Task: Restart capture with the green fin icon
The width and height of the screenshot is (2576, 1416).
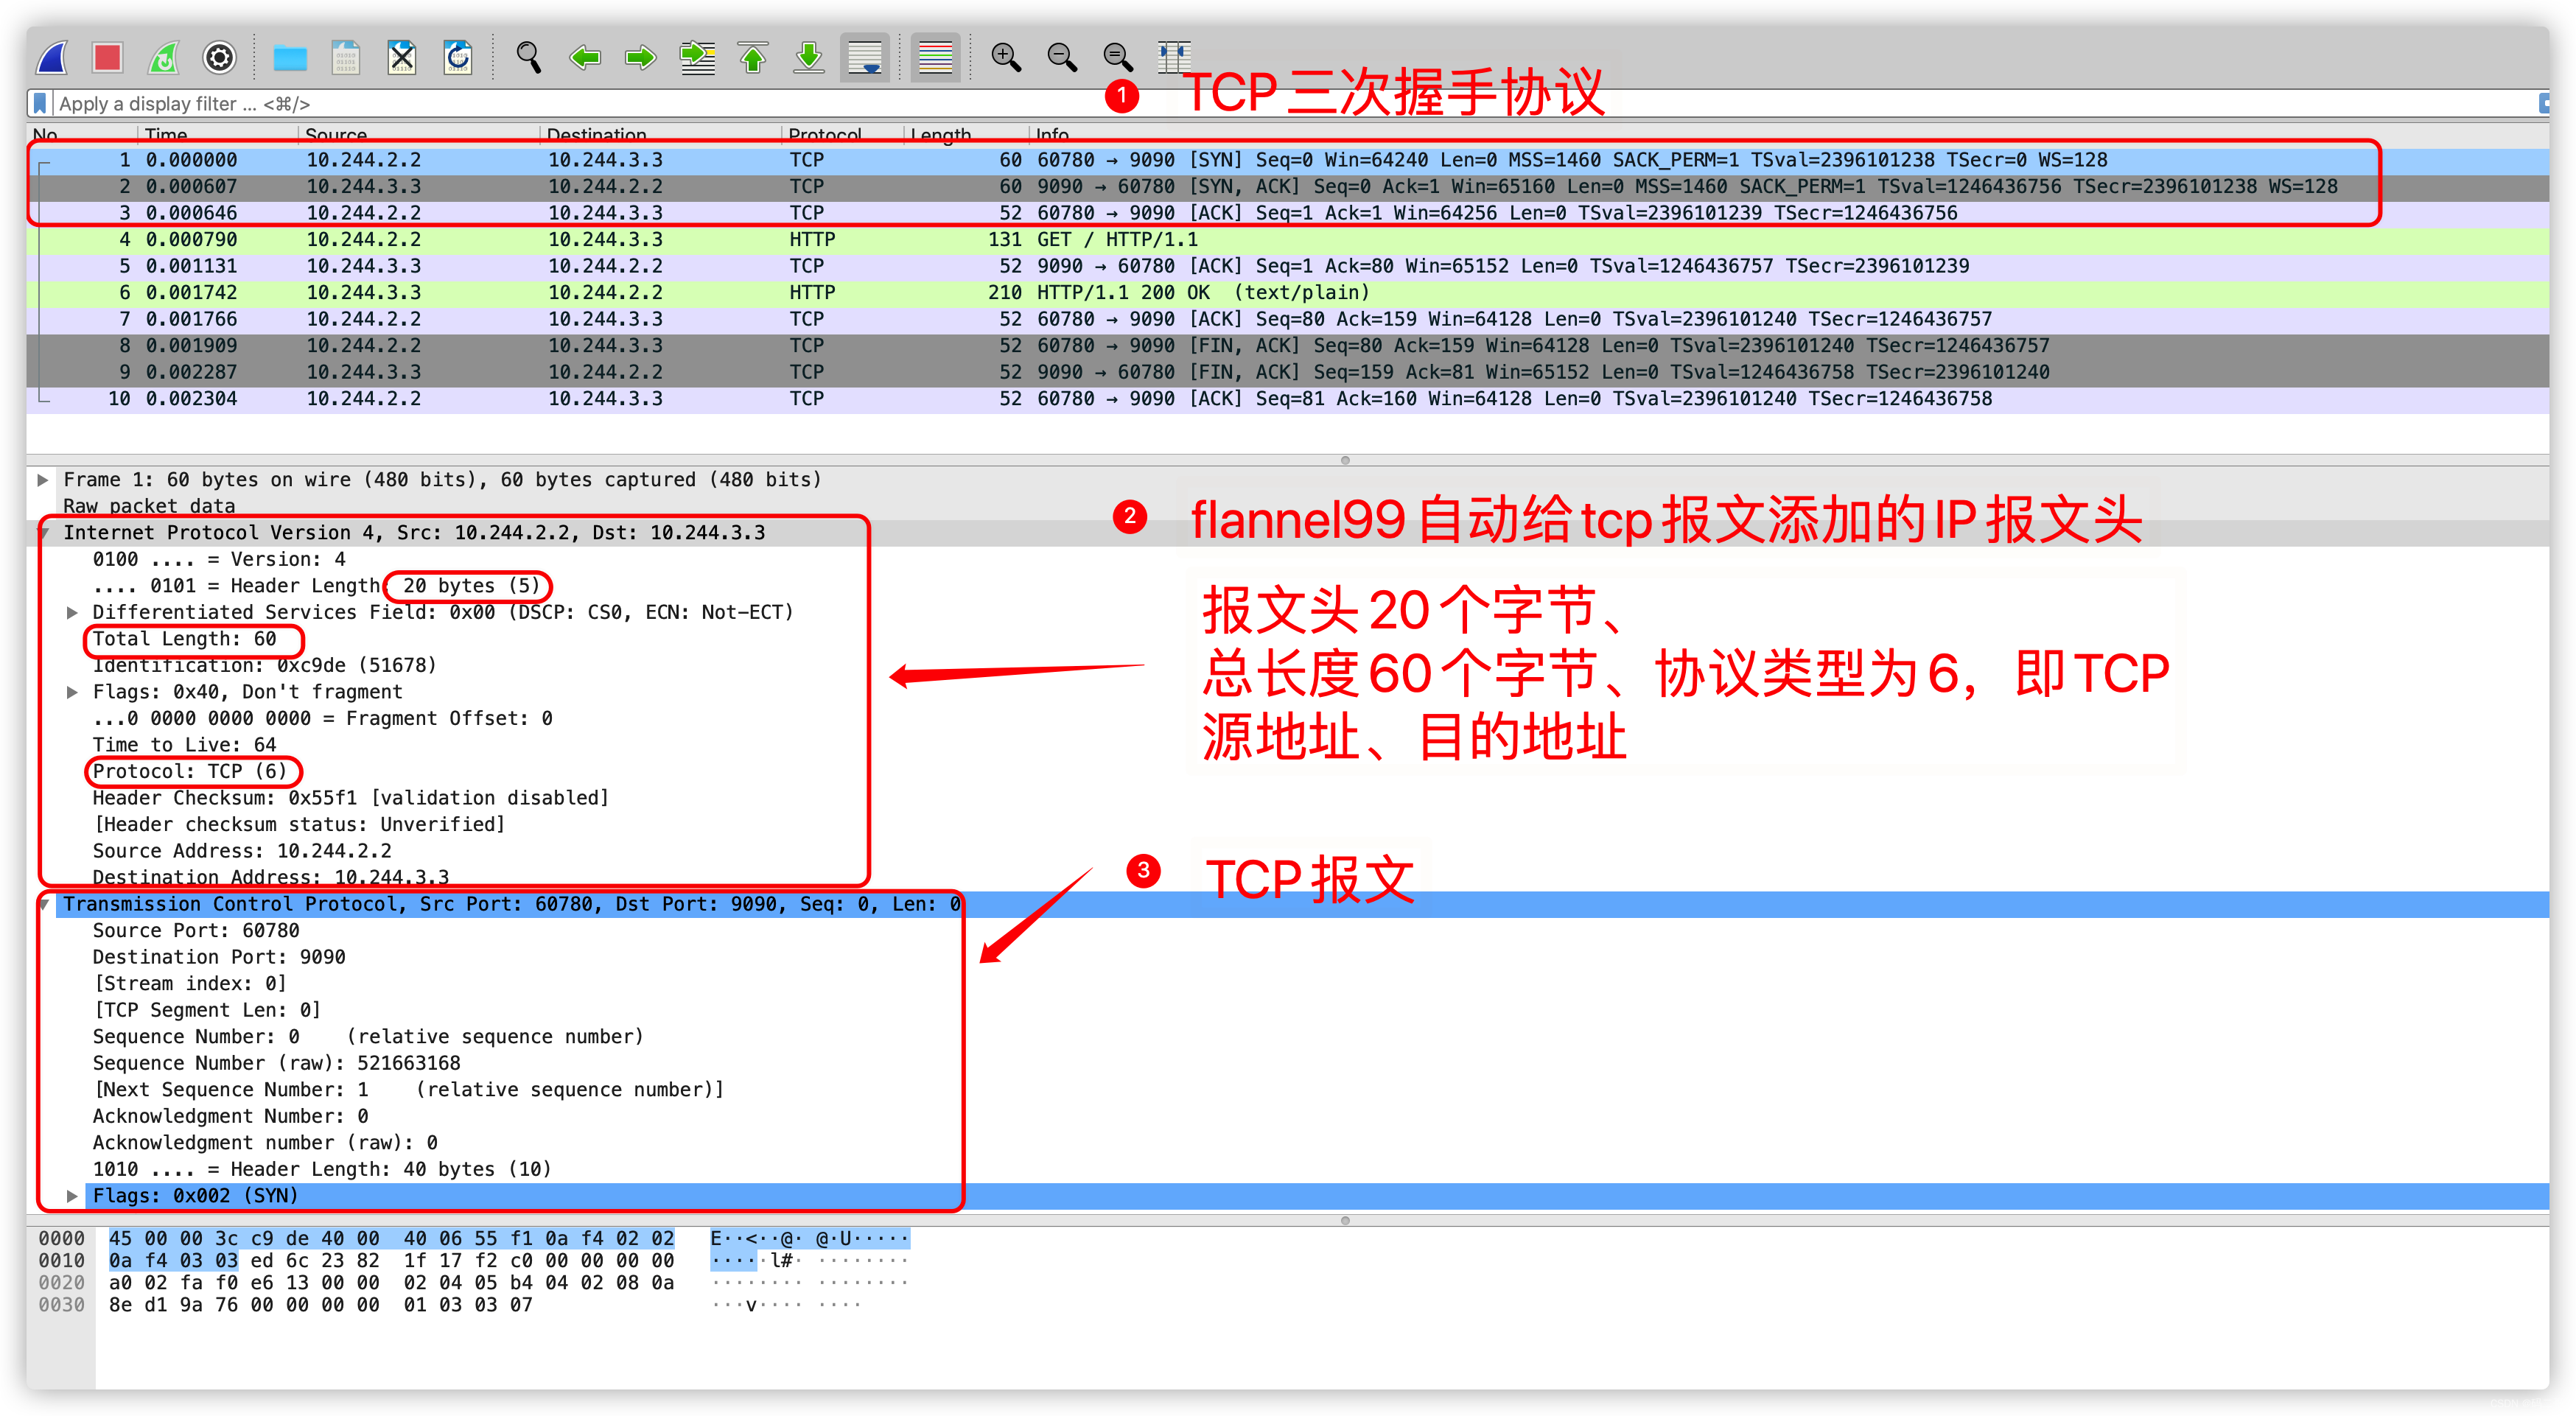Action: click(x=163, y=58)
